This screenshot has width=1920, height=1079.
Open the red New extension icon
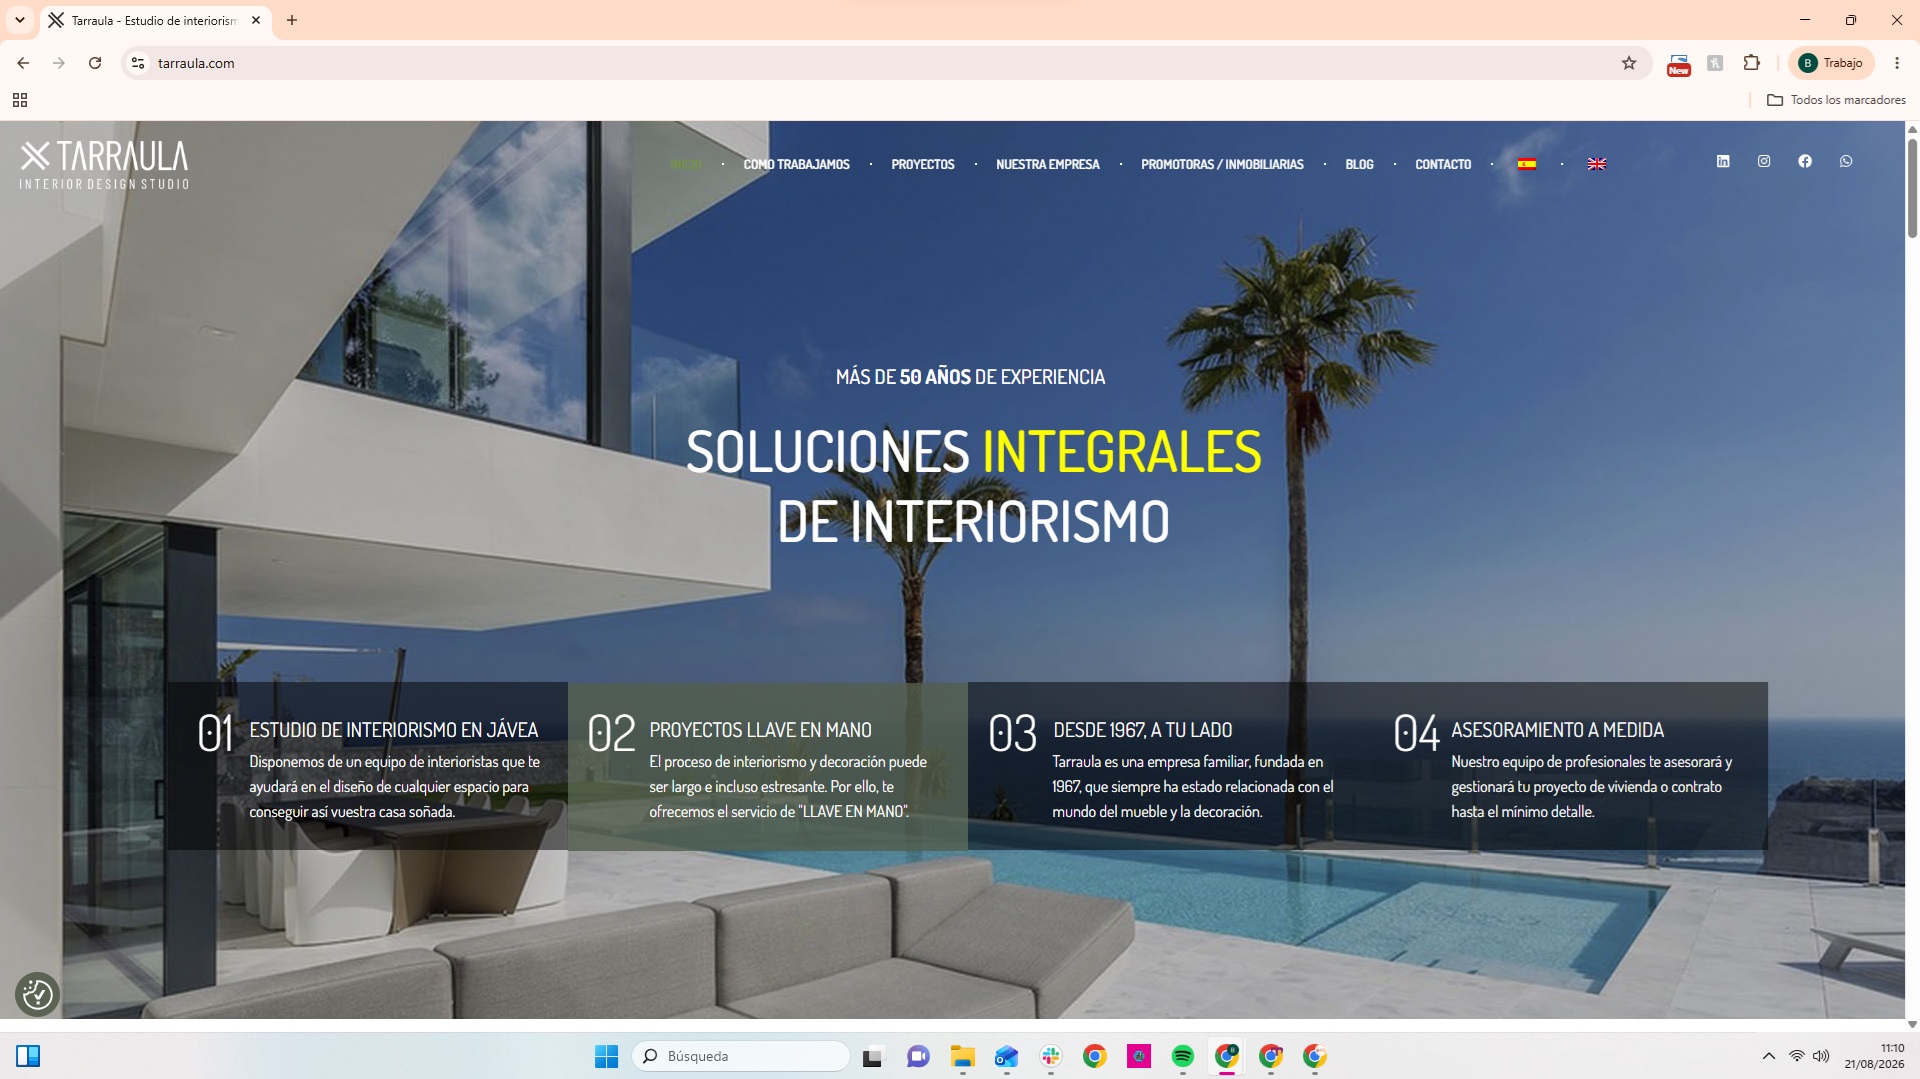click(x=1679, y=65)
